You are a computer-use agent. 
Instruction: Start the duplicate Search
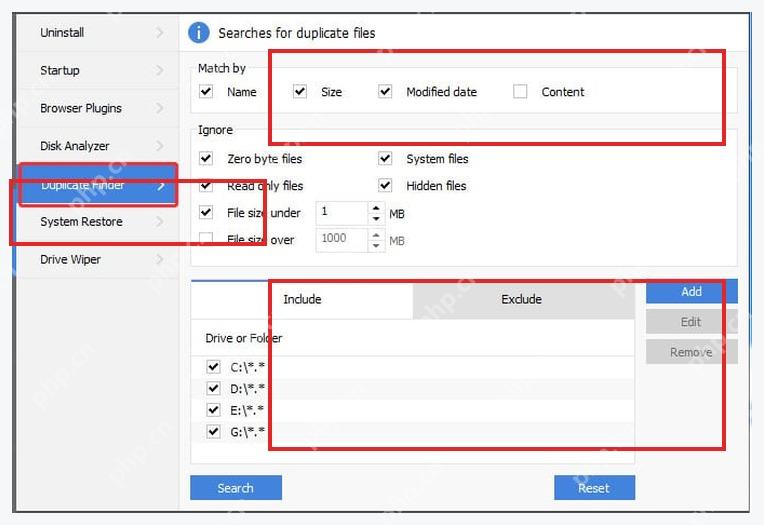pyautogui.click(x=236, y=488)
